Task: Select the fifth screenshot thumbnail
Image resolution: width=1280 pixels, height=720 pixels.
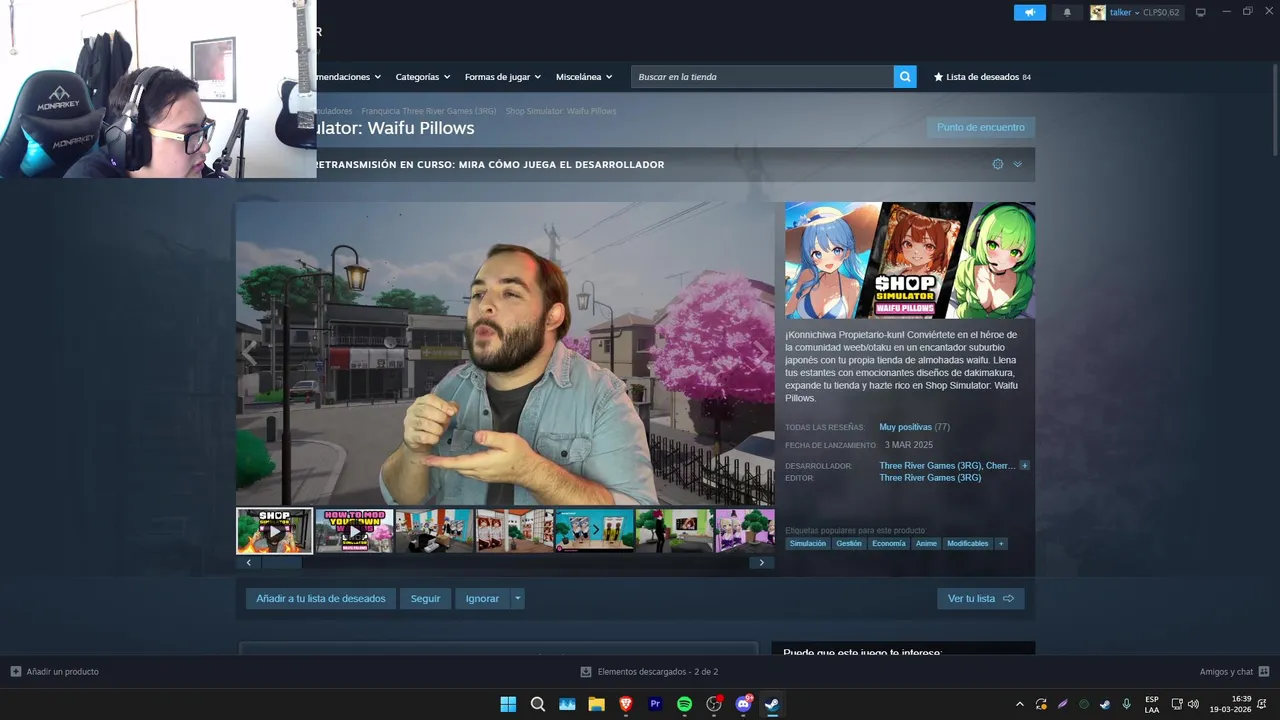Action: pyautogui.click(x=594, y=531)
